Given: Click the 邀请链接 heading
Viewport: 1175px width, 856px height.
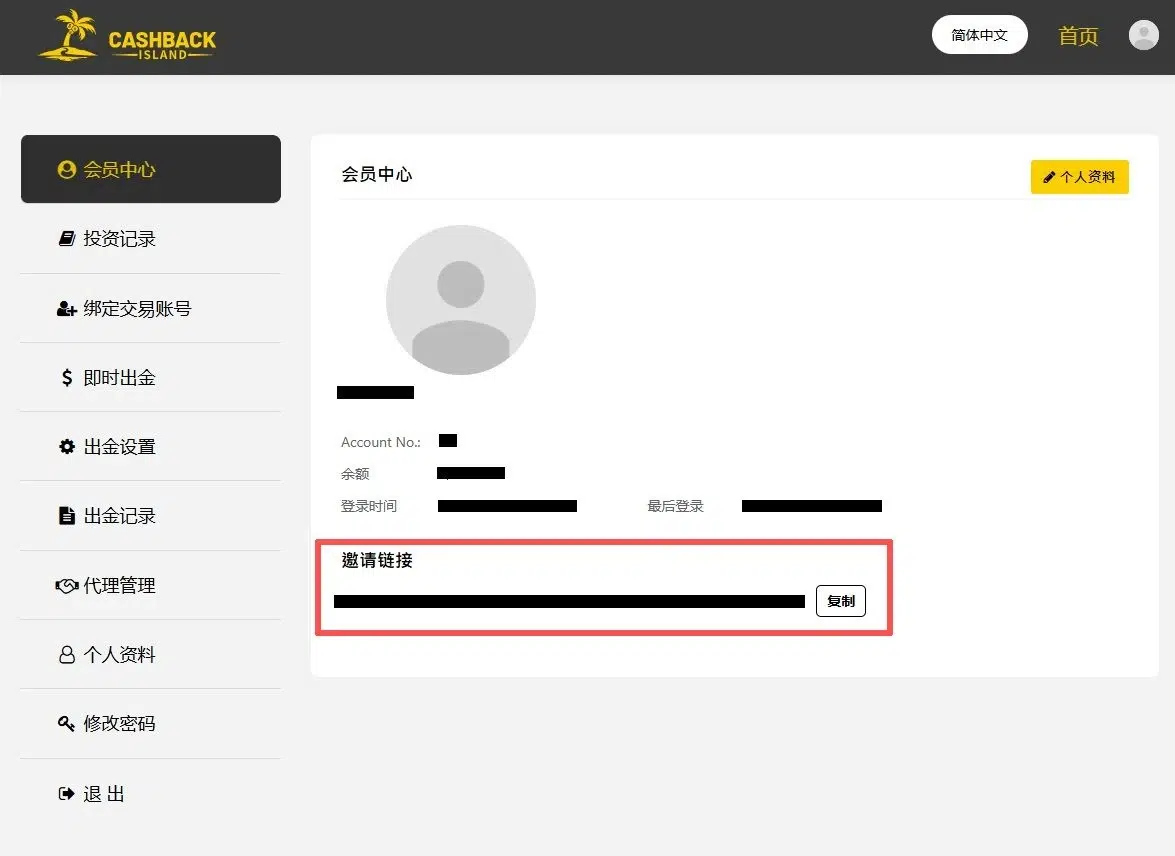Looking at the screenshot, I should click(x=377, y=560).
